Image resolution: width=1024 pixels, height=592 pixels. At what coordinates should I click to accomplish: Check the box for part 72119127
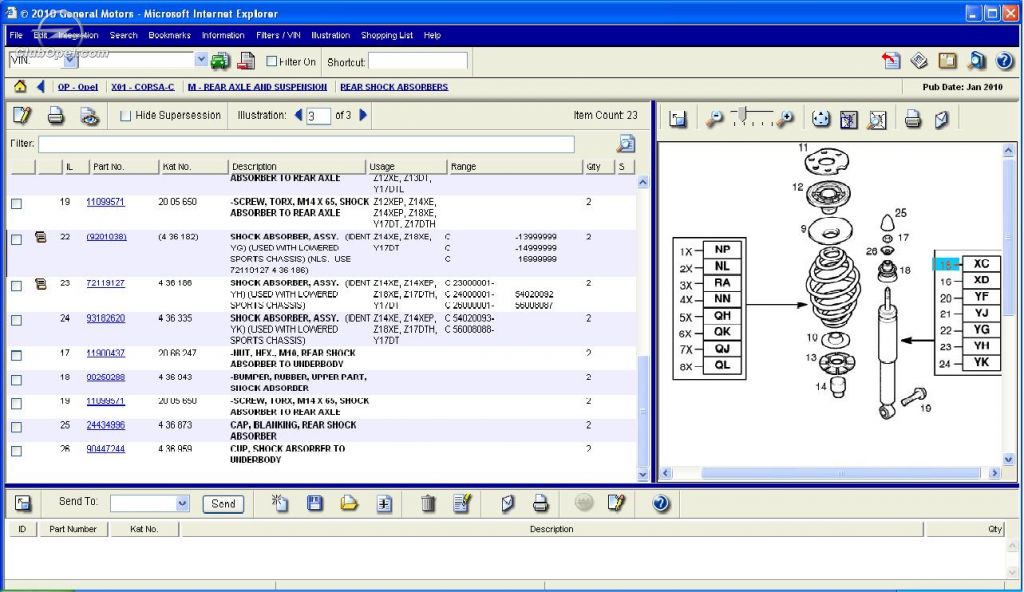[x=17, y=286]
